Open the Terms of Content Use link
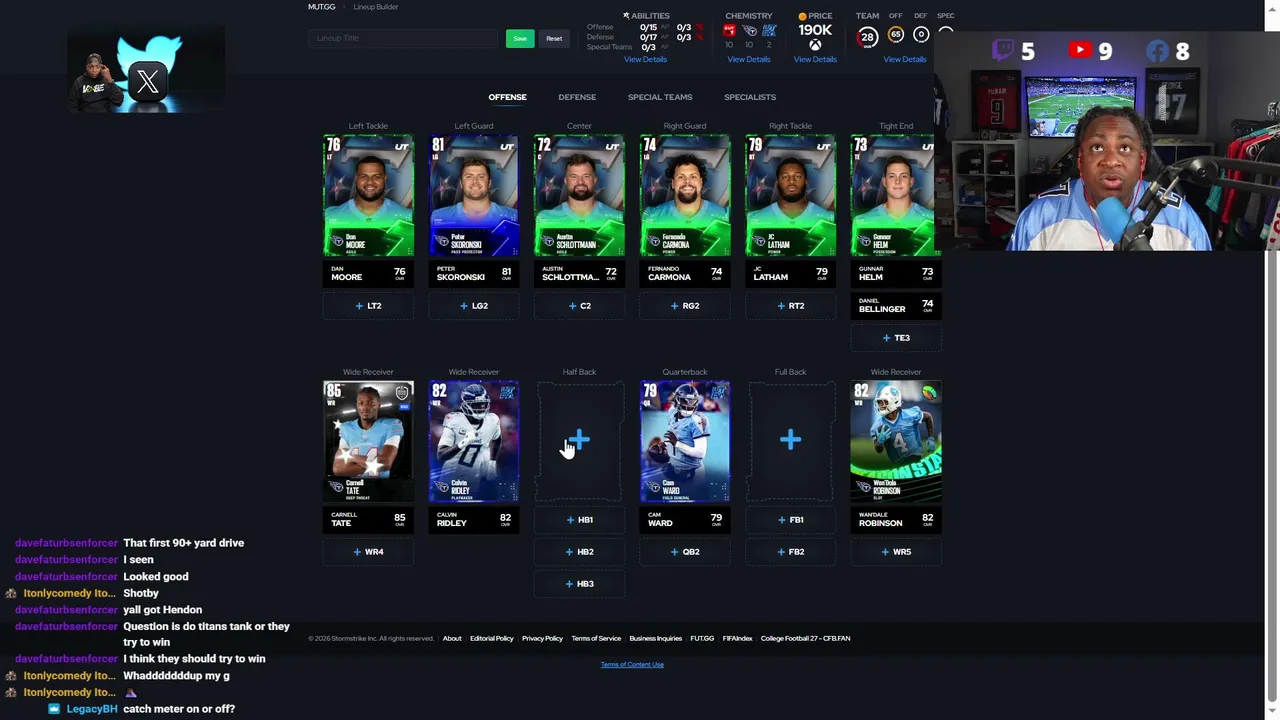 tap(632, 664)
